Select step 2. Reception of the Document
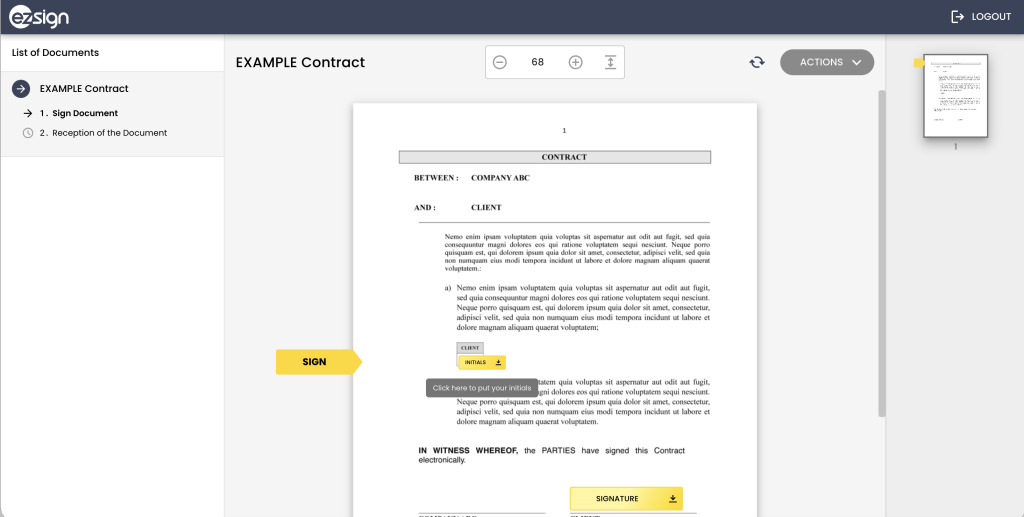Viewport: 1024px width, 517px height. tap(109, 133)
